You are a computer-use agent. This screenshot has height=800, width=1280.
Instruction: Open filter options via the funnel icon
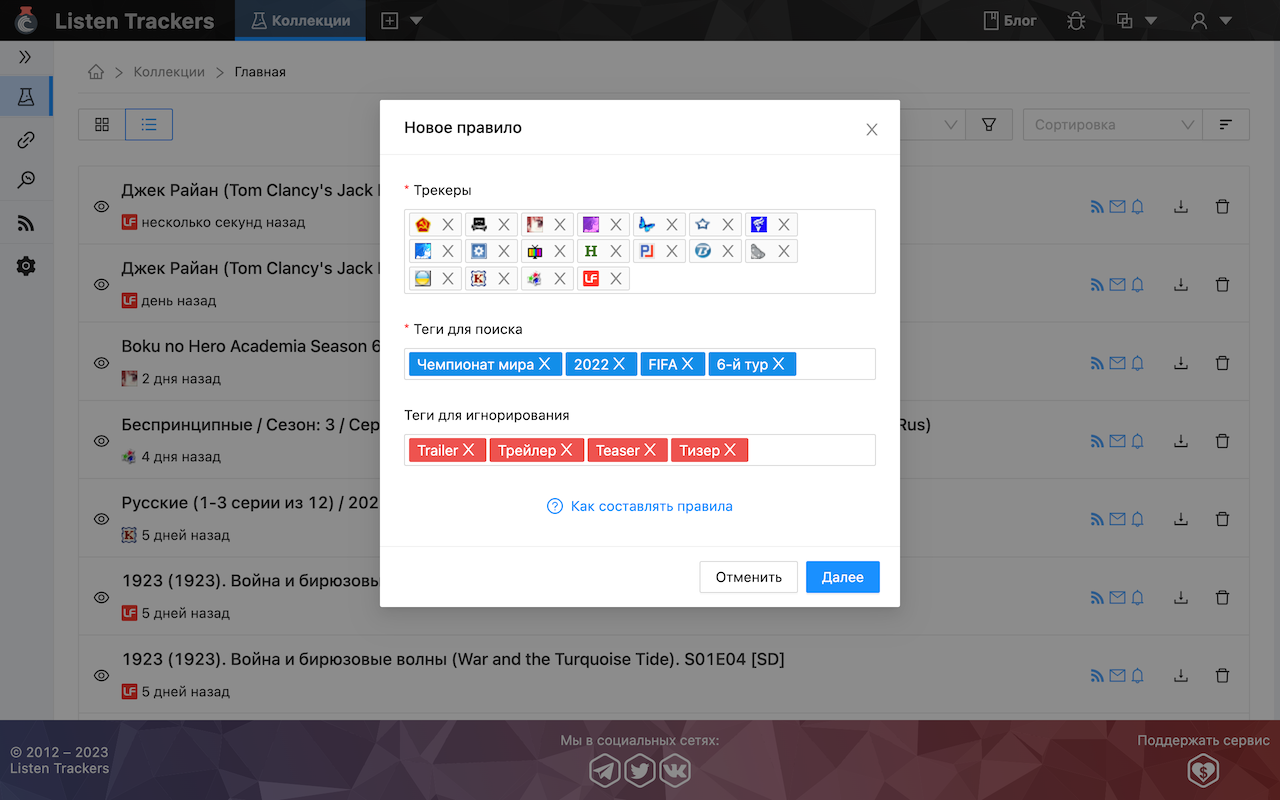click(989, 124)
